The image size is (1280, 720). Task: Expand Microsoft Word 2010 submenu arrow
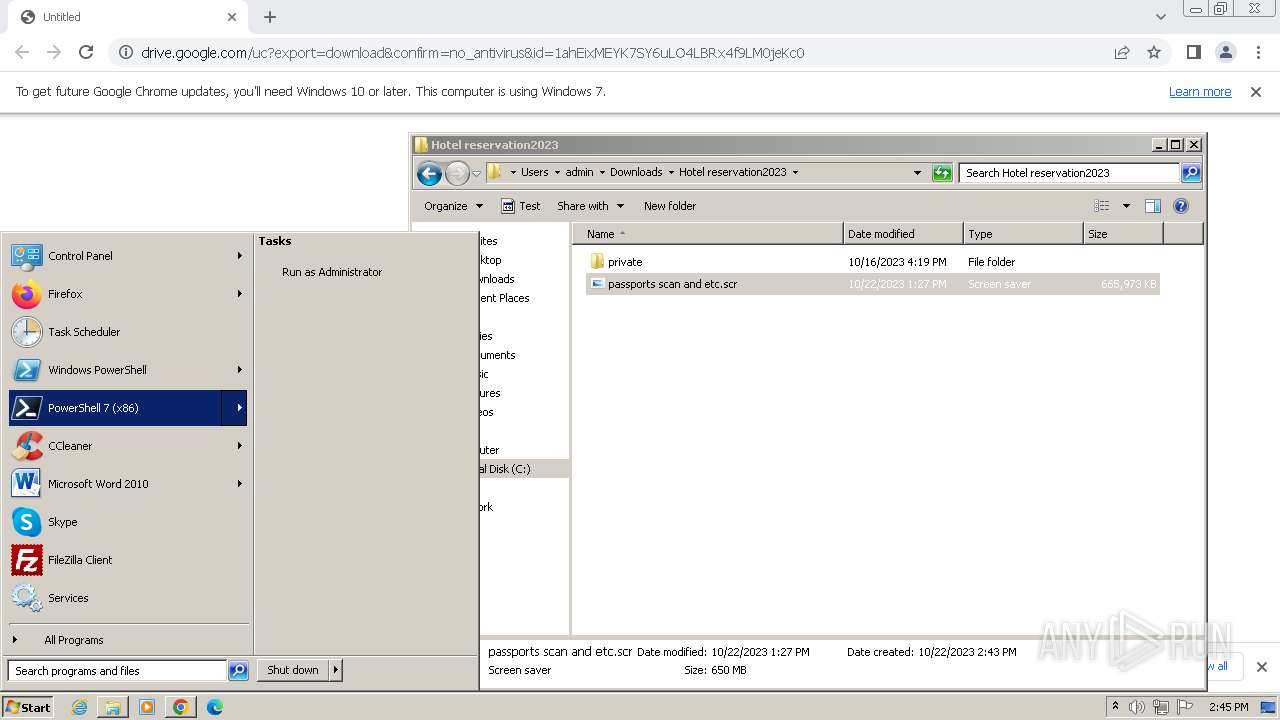point(239,484)
